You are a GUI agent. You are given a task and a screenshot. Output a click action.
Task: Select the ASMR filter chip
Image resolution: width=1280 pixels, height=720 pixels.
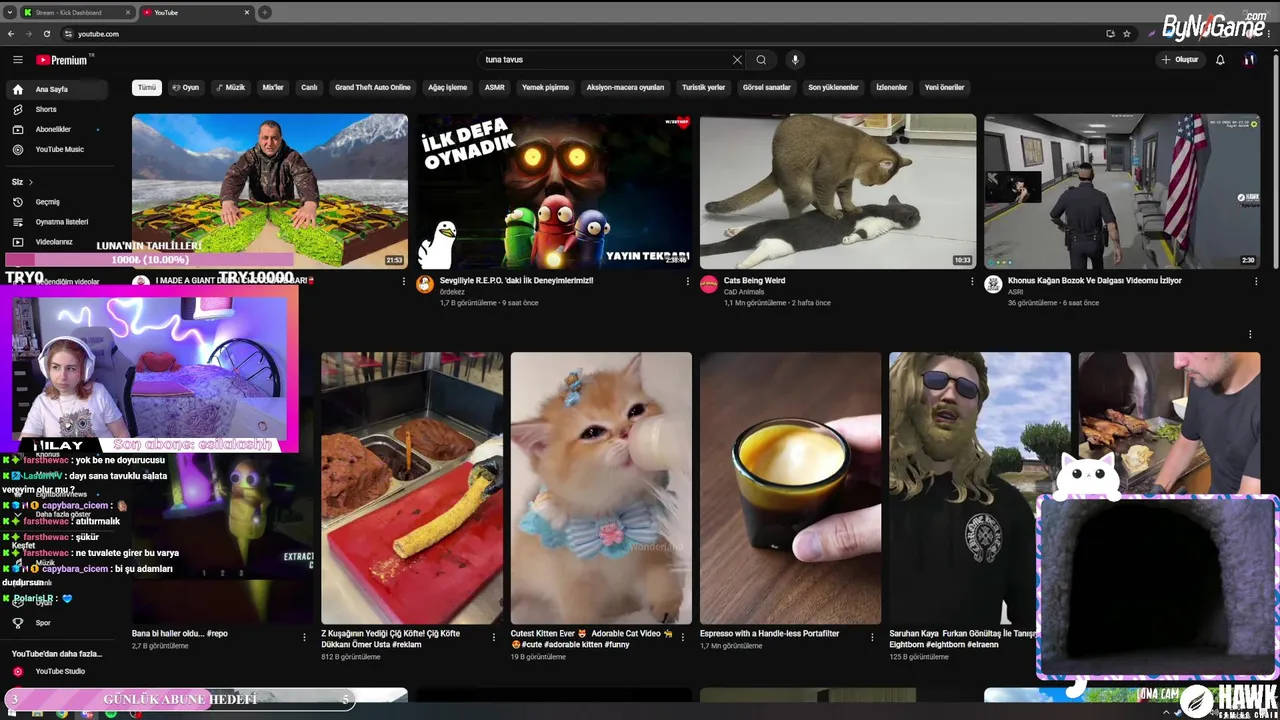495,87
